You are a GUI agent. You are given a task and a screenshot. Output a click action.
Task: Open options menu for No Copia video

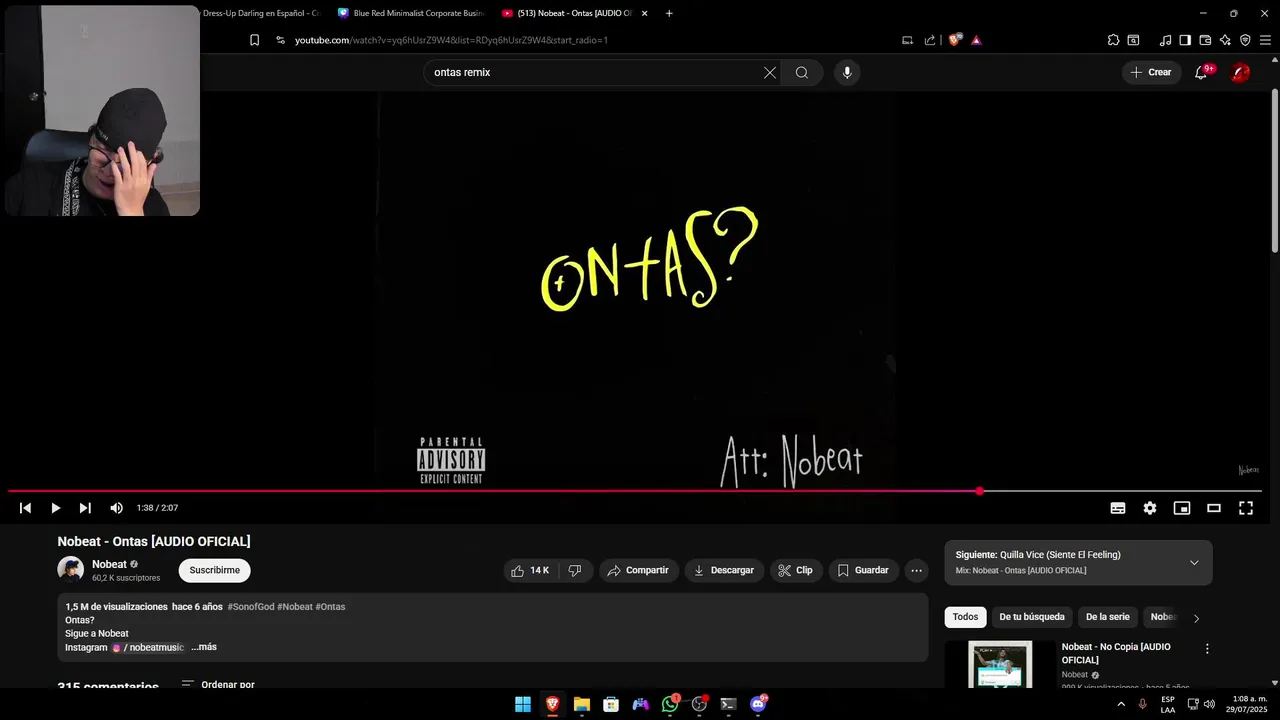(x=1207, y=649)
